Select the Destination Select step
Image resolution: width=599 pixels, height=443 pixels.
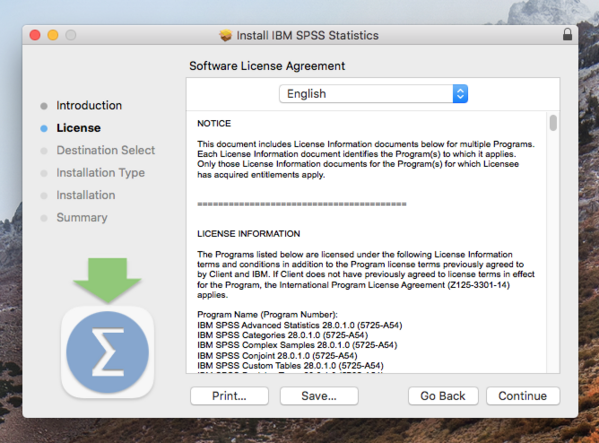click(x=106, y=150)
